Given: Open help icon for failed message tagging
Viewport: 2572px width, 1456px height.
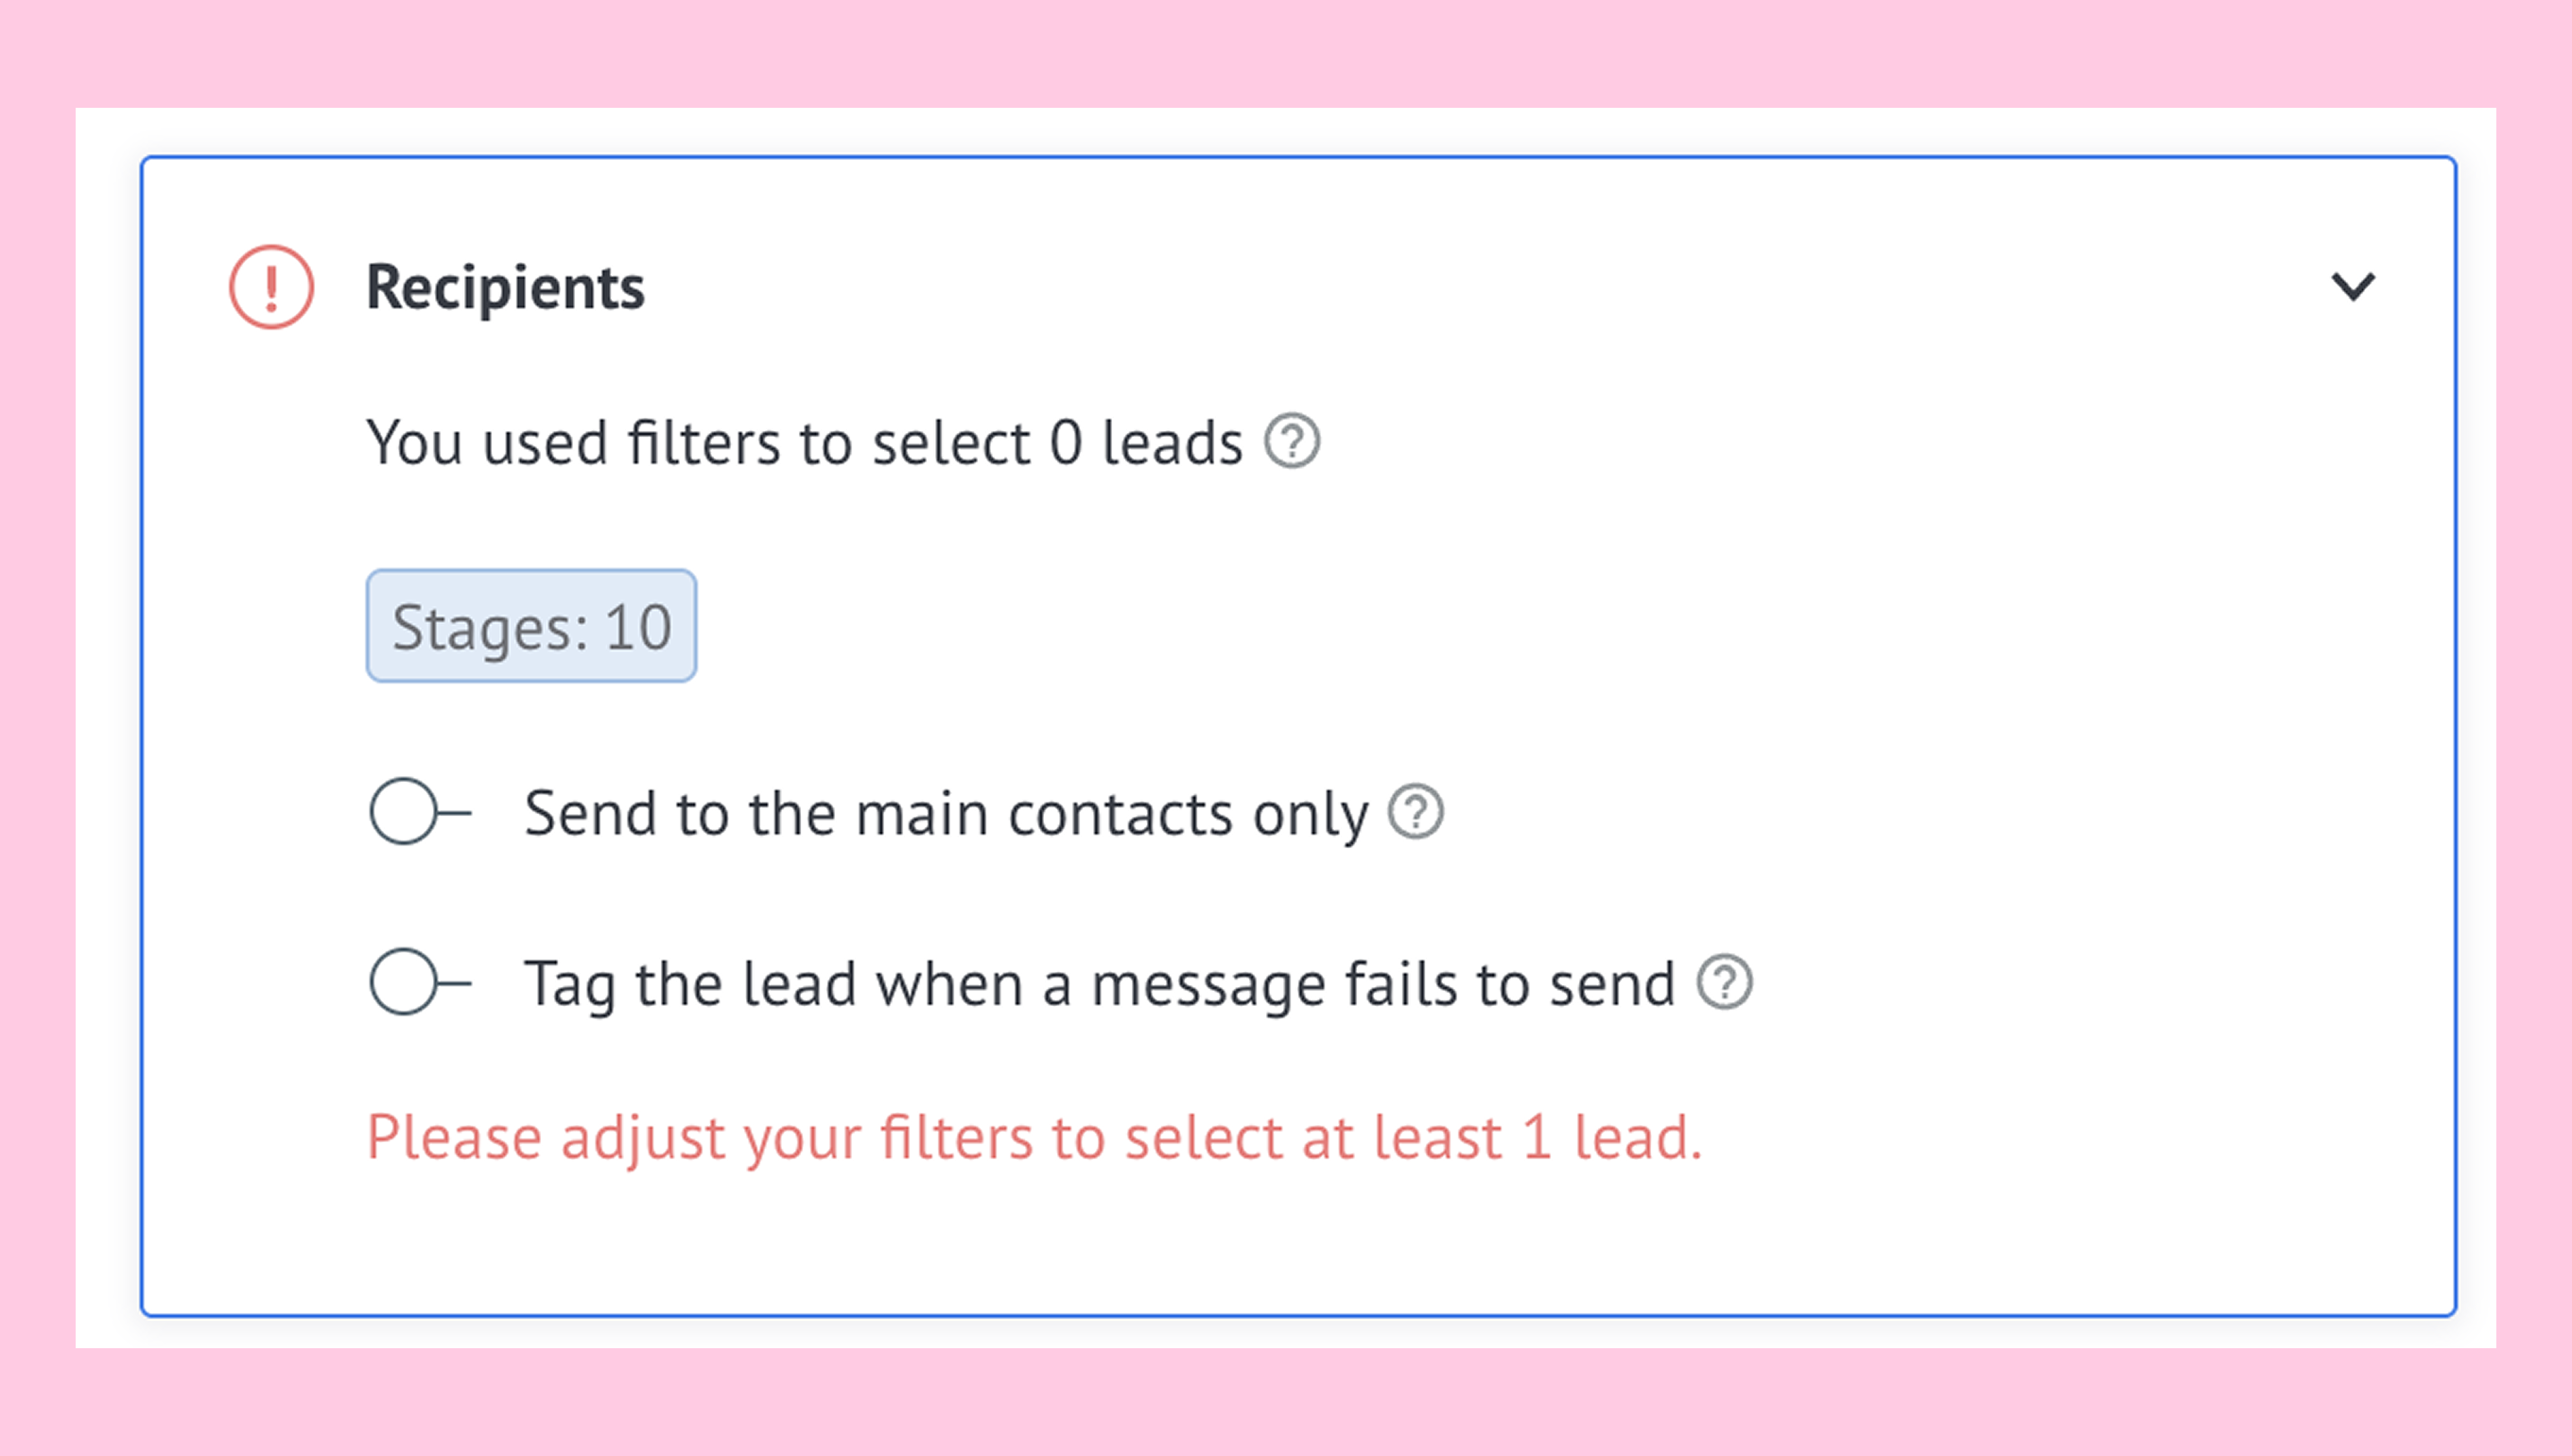Looking at the screenshot, I should coord(1724,982).
